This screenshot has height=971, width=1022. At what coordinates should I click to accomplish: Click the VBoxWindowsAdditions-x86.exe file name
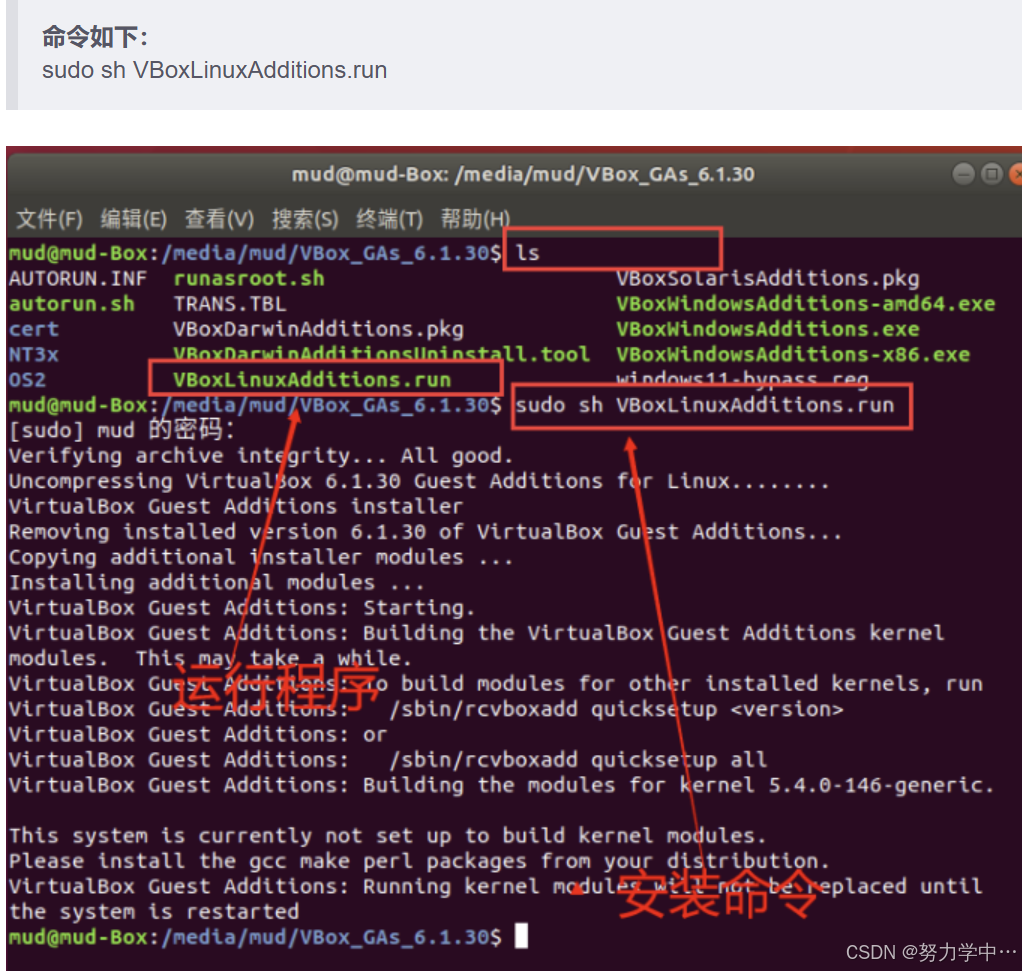pos(793,355)
